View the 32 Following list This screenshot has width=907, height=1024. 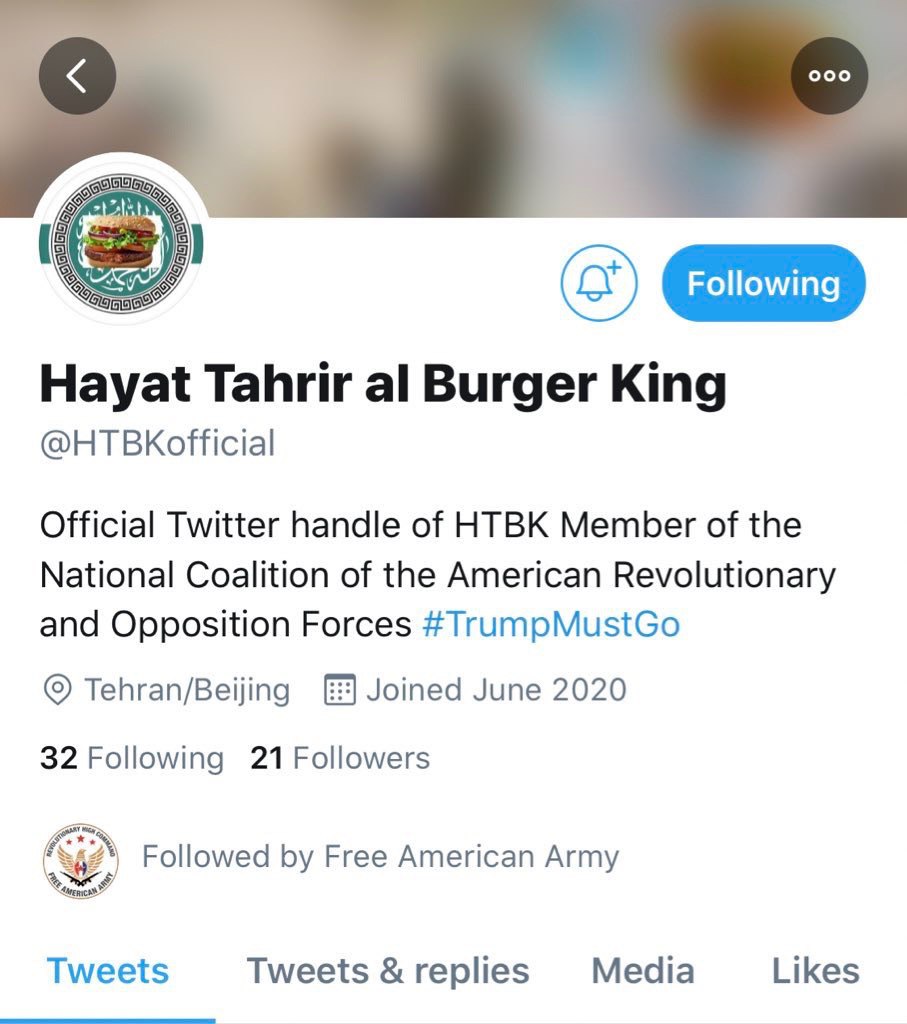pos(132,758)
